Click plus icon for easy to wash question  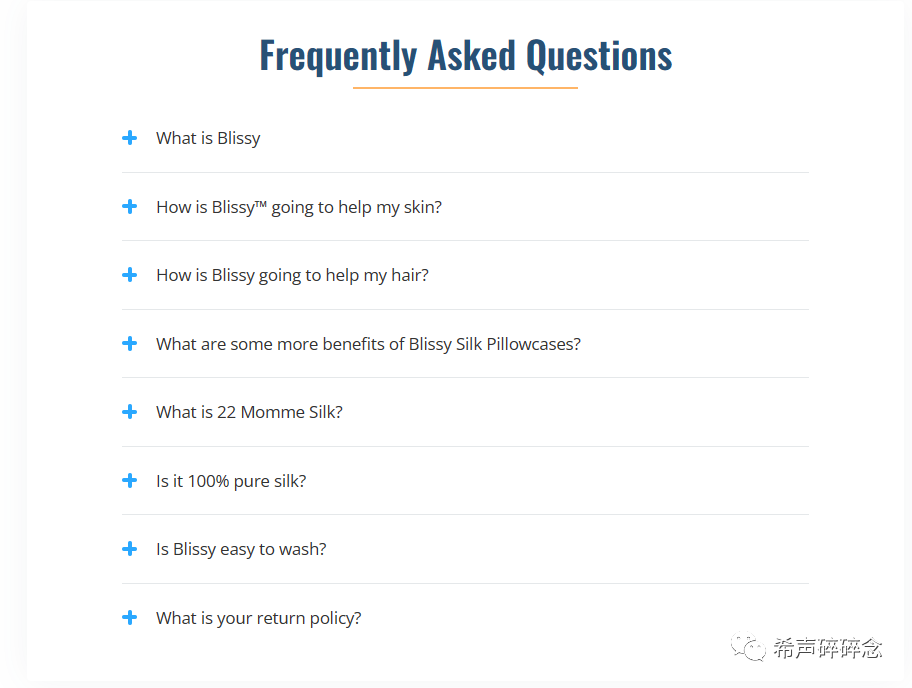(130, 548)
